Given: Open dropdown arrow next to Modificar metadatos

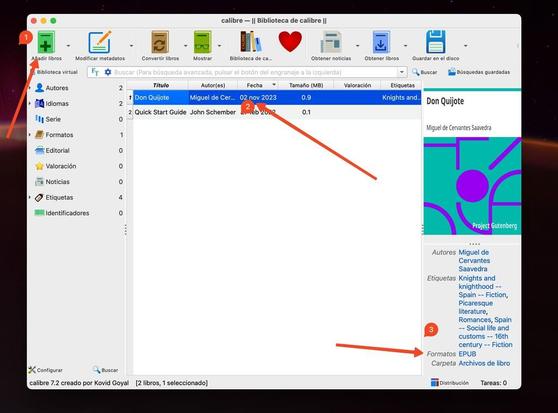Looking at the screenshot, I should coord(131,46).
